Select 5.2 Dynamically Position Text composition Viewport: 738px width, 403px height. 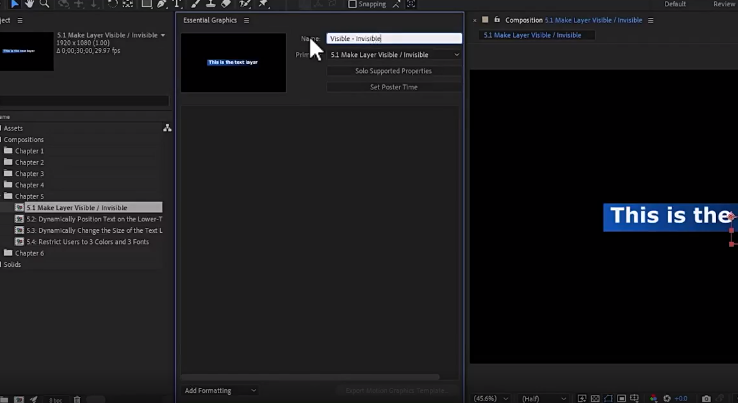tap(88, 219)
